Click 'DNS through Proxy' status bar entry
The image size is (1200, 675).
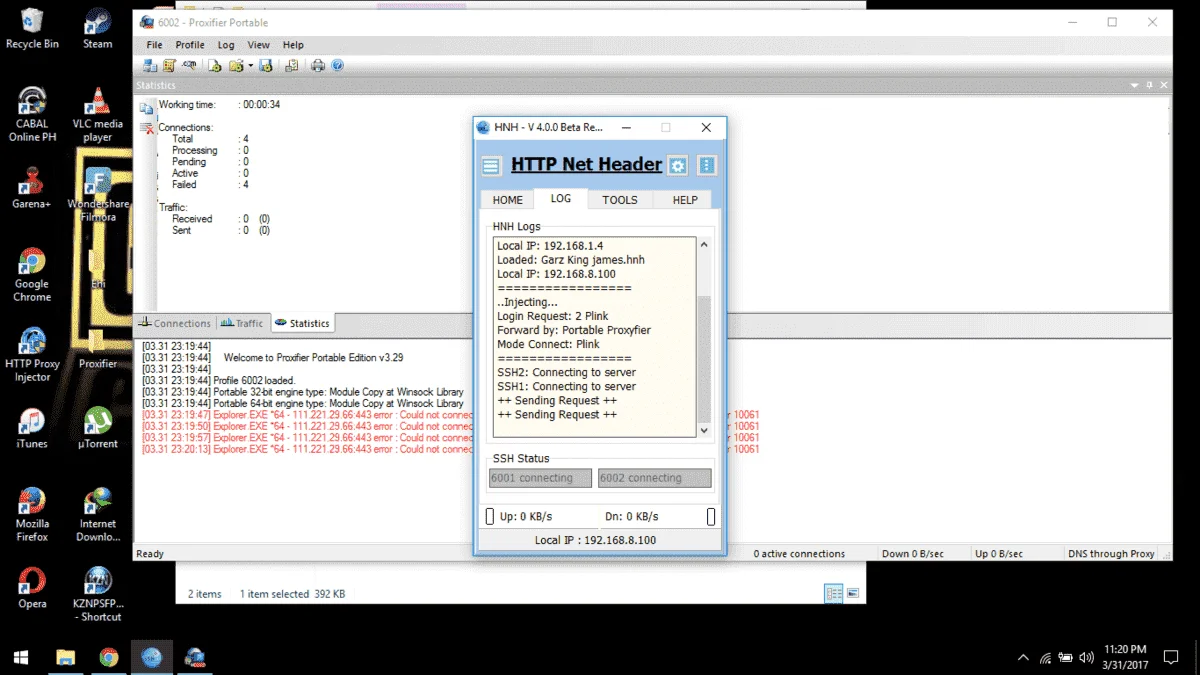tap(1111, 553)
